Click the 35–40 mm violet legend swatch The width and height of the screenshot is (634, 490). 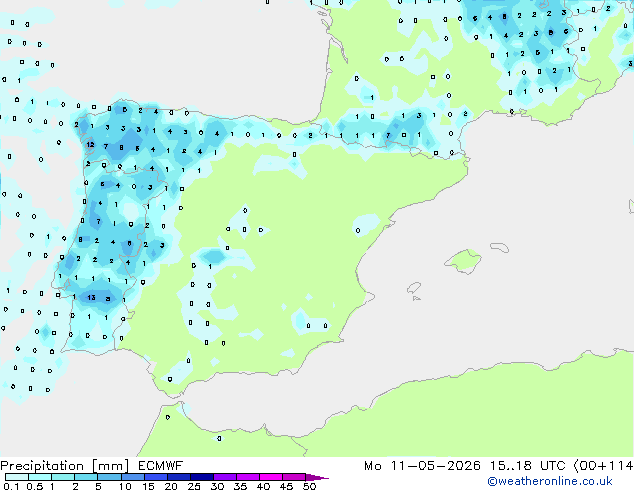248,477
